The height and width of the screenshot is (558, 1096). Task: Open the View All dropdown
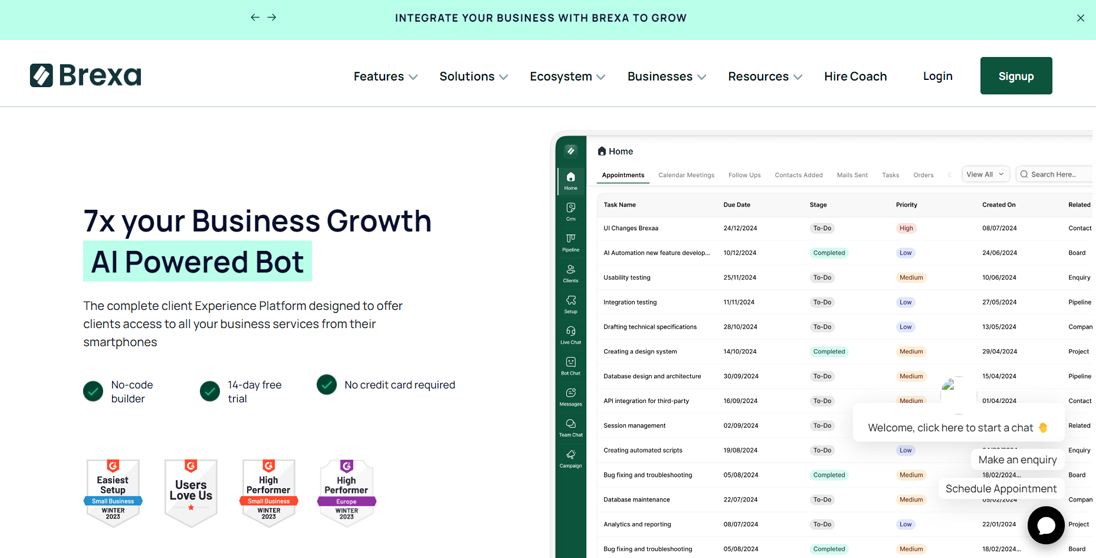click(985, 174)
